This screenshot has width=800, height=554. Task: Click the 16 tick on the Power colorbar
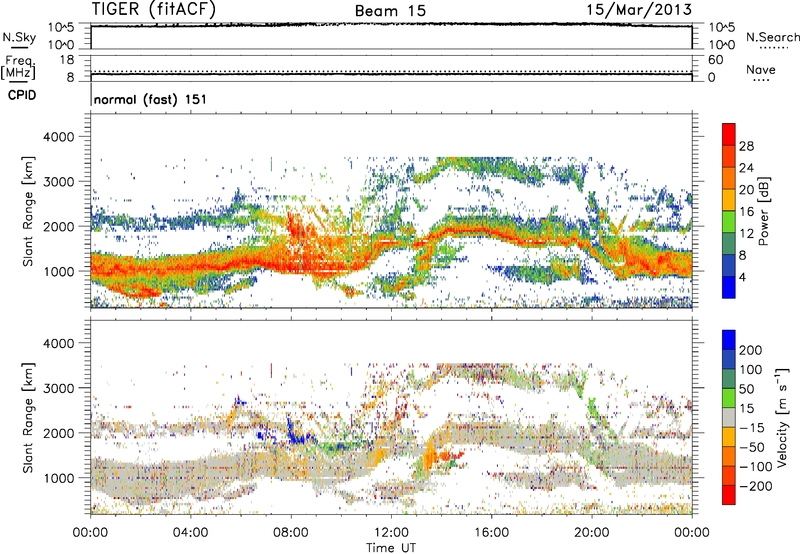tap(746, 212)
